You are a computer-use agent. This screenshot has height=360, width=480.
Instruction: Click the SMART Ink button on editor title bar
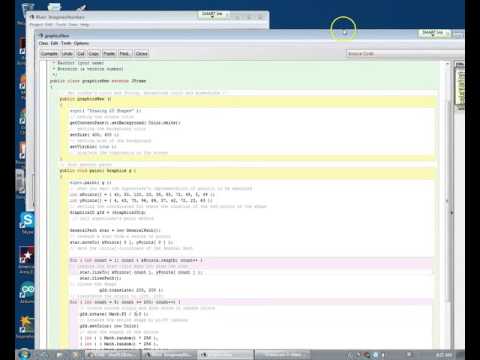[434, 33]
